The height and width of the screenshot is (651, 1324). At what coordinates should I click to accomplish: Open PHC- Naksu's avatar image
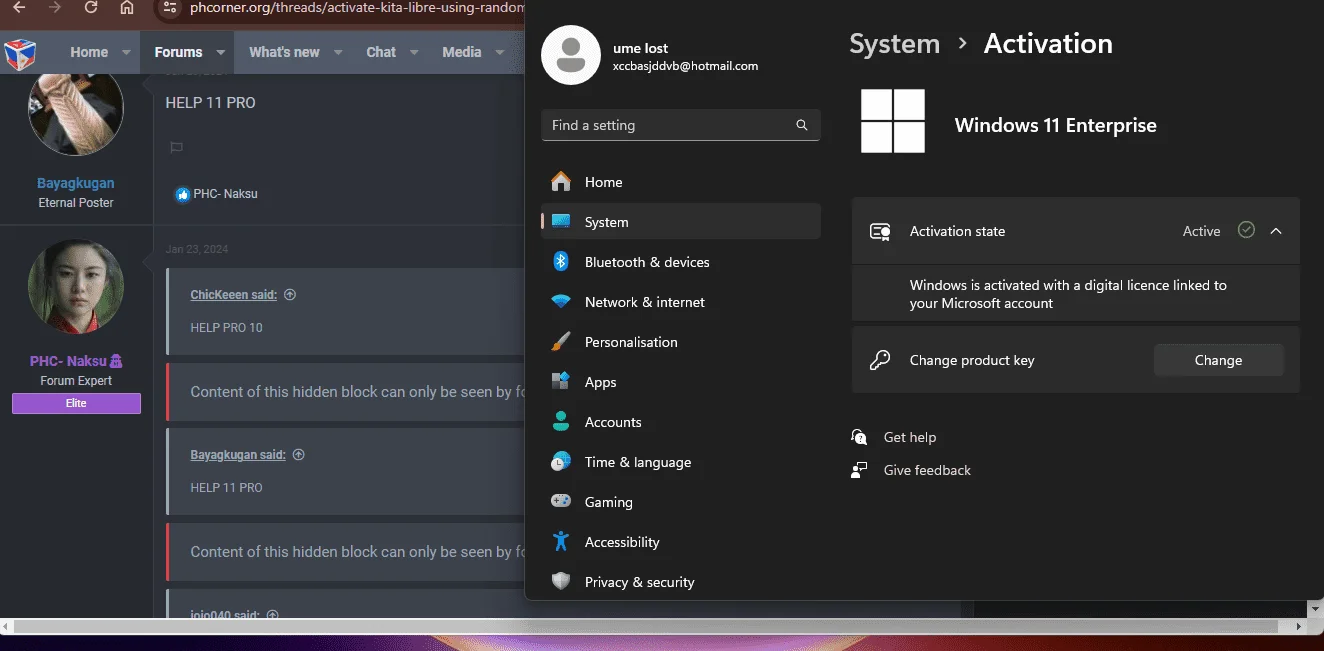76,287
